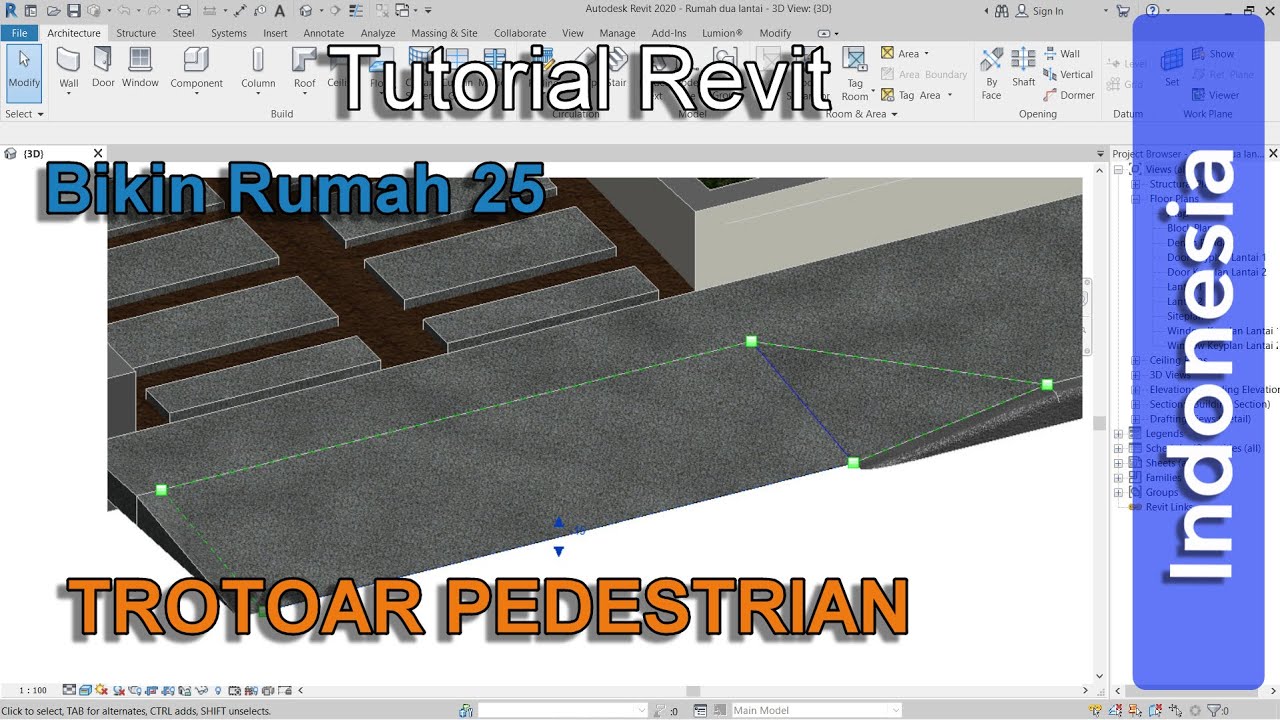Select the Column tool
The image size is (1280, 720).
[258, 68]
